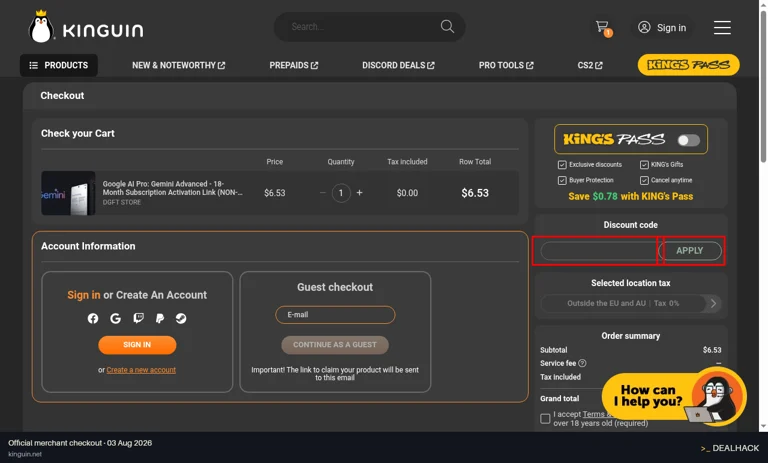This screenshot has height=463, width=768.
Task: Sign in with Google icon
Action: [x=115, y=318]
